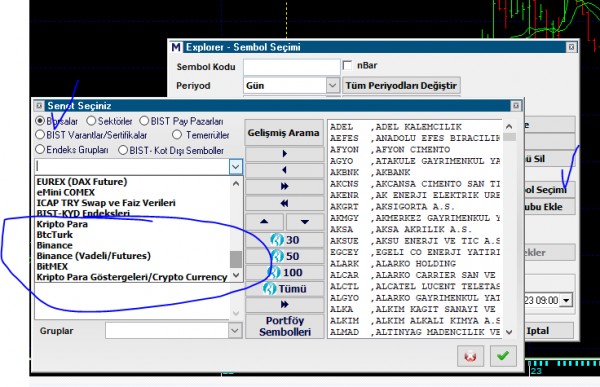Move selection down with the down triangle button
600x387 pixels.
pos(305,222)
